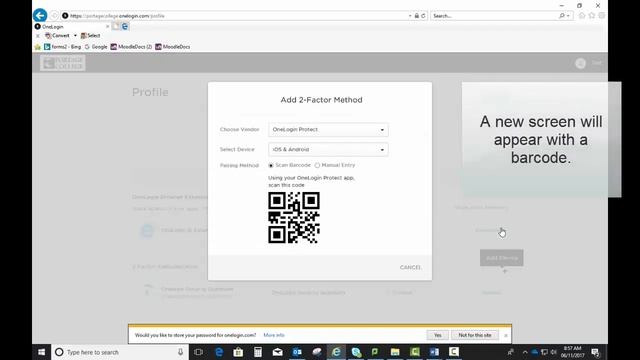The width and height of the screenshot is (640, 360).
Task: Open the browser Home icon
Action: (582, 16)
